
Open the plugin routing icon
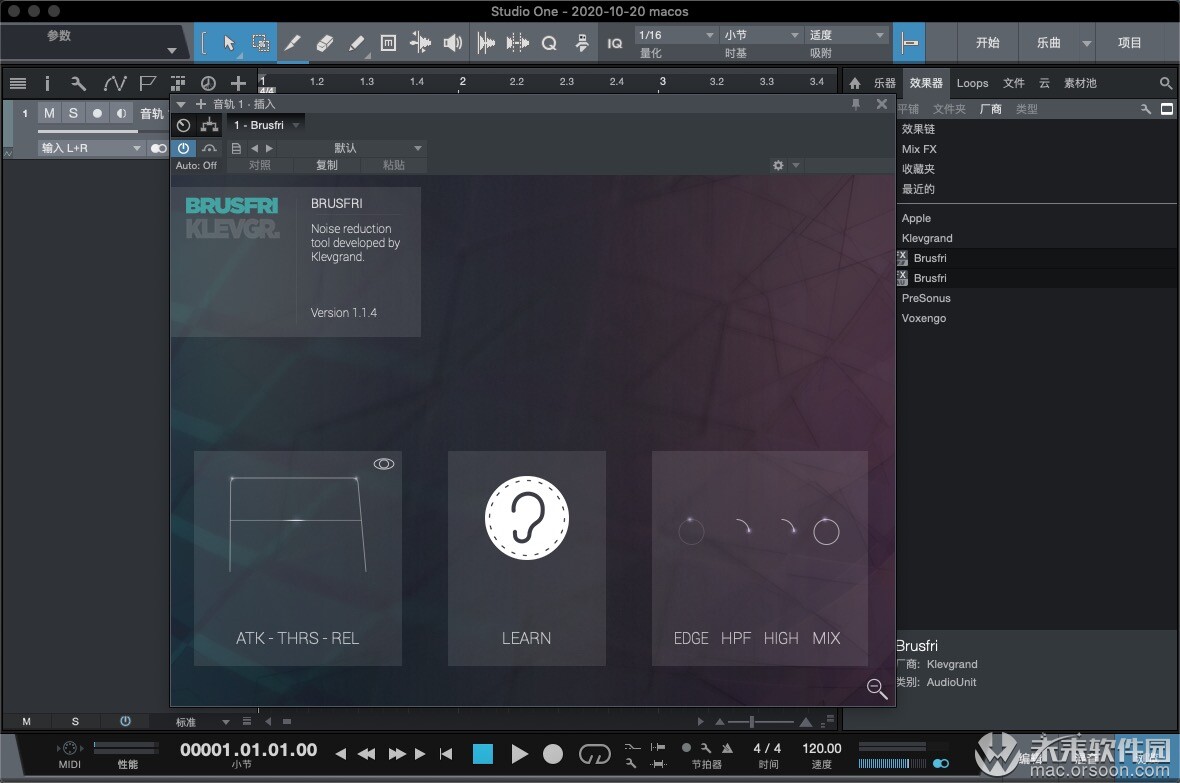[x=209, y=125]
